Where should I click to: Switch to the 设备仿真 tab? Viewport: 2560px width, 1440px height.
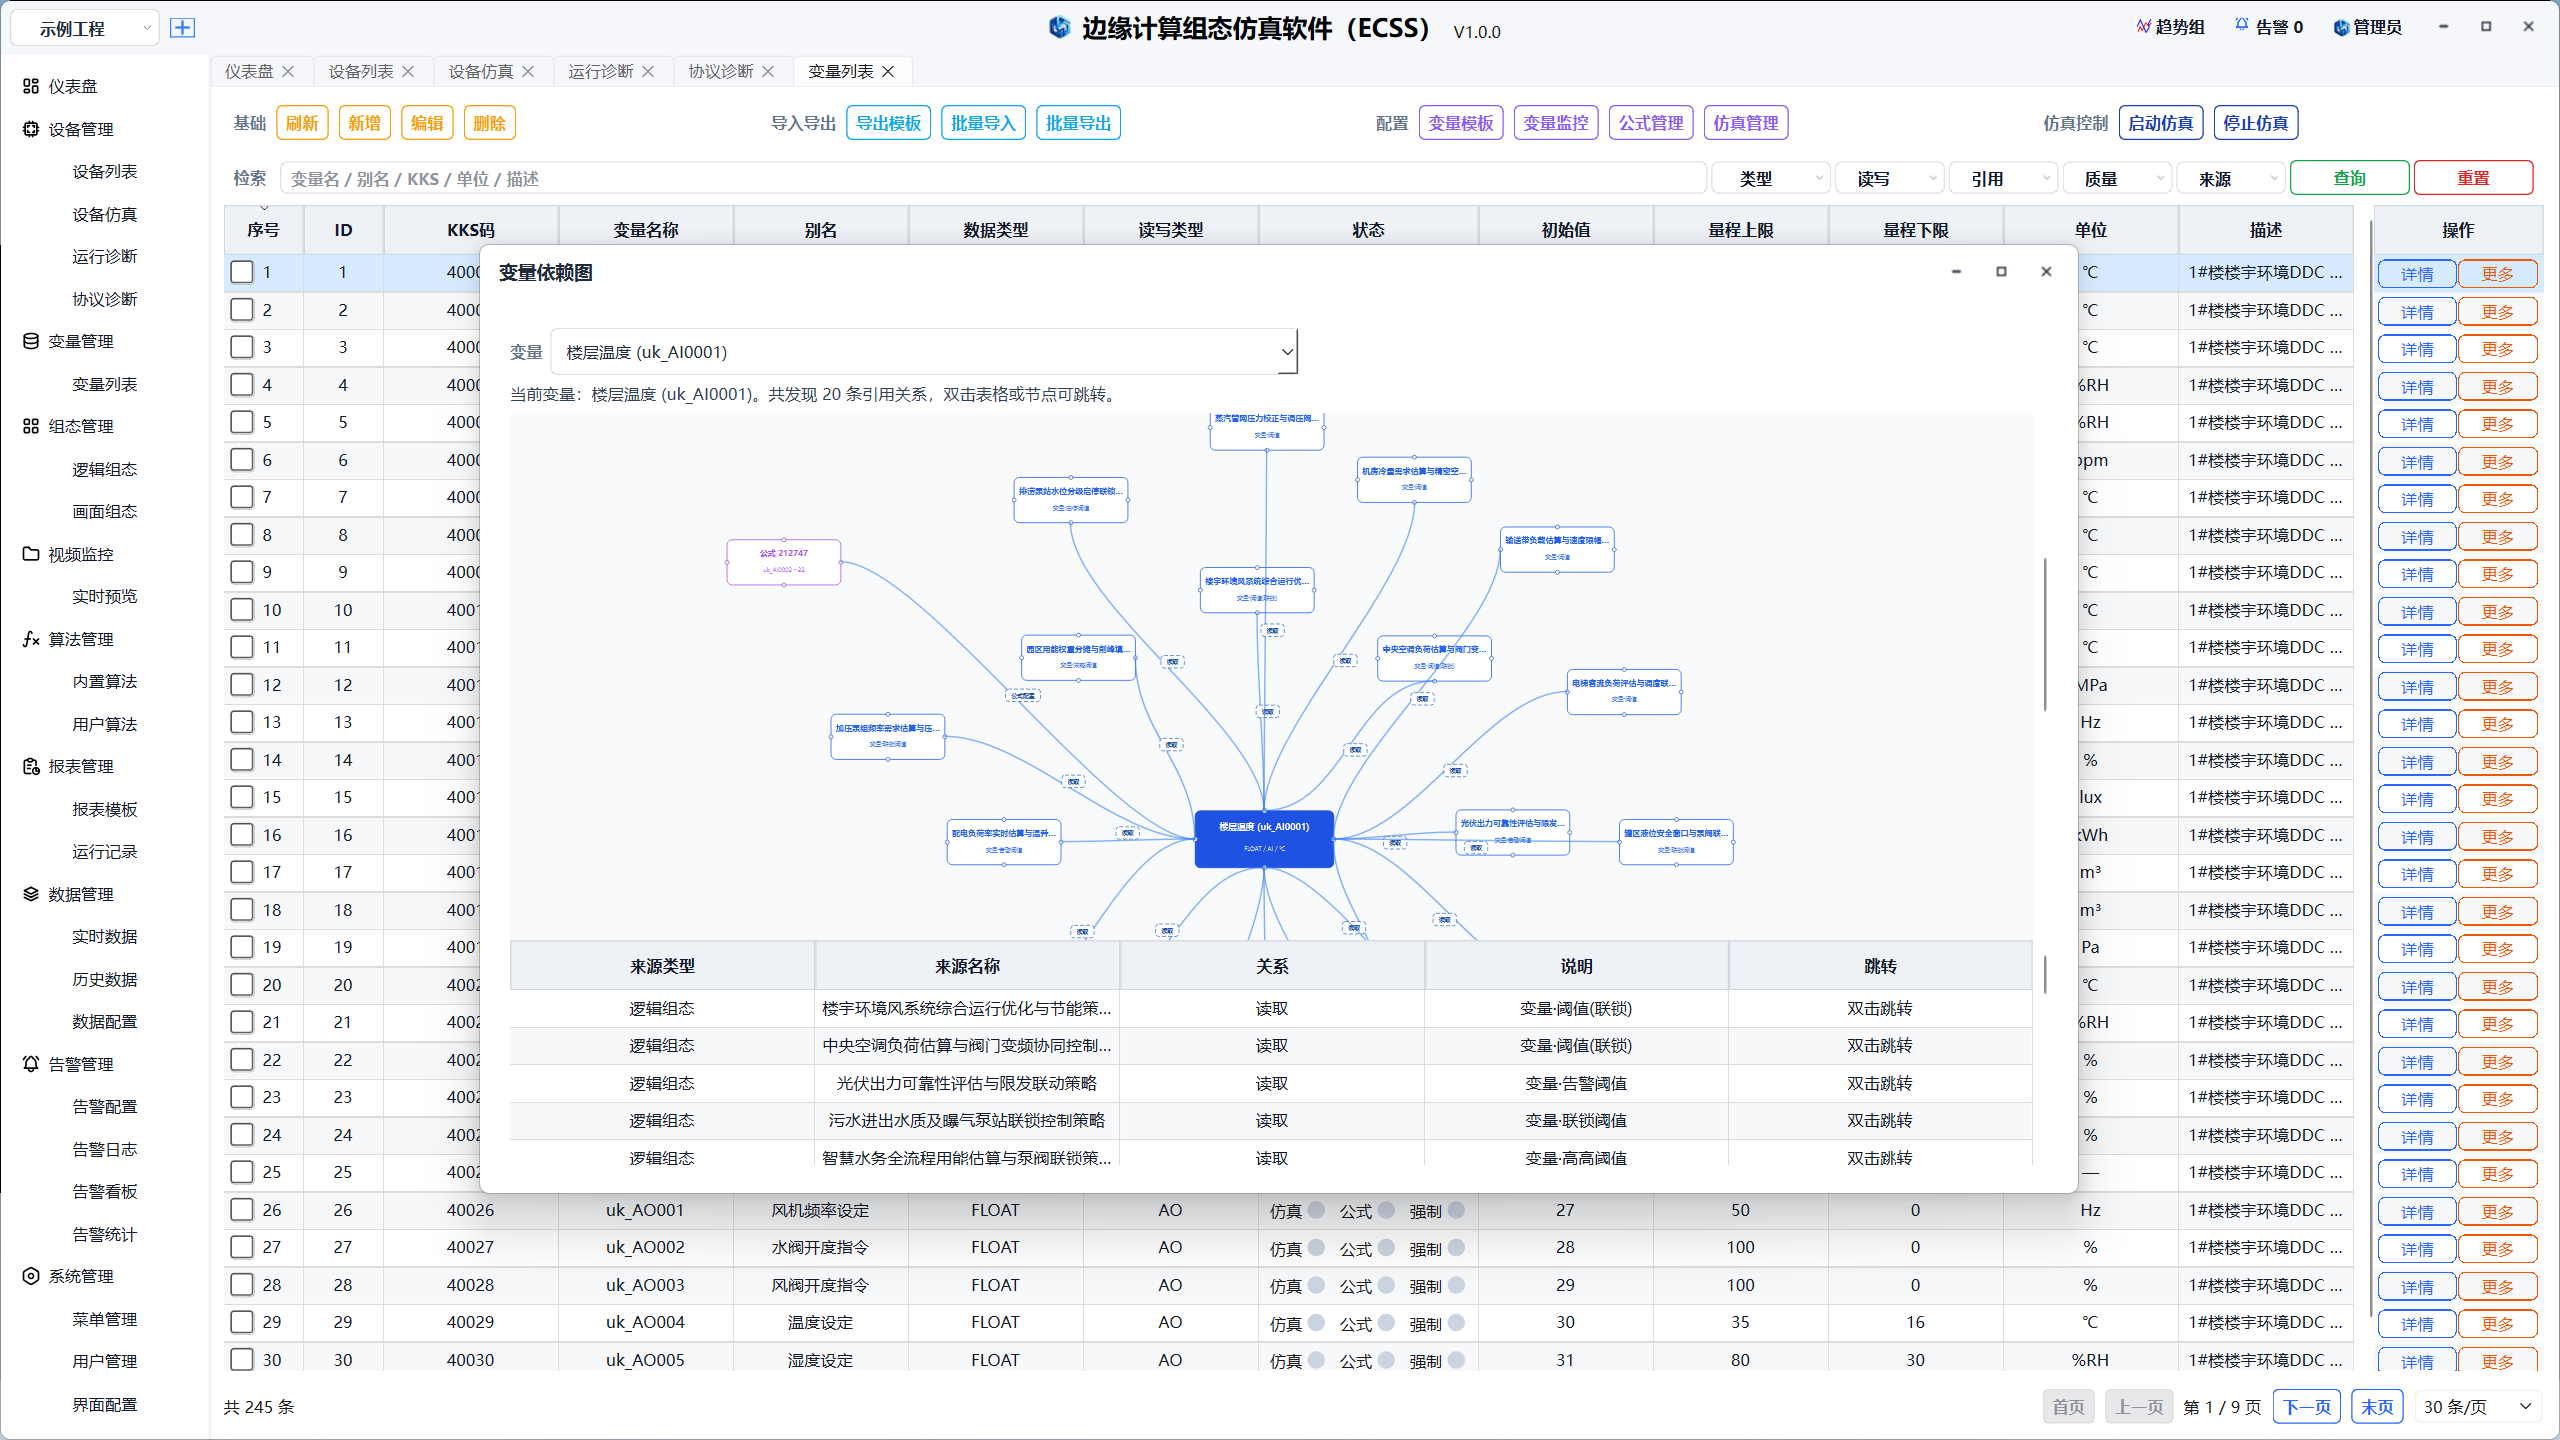480,71
